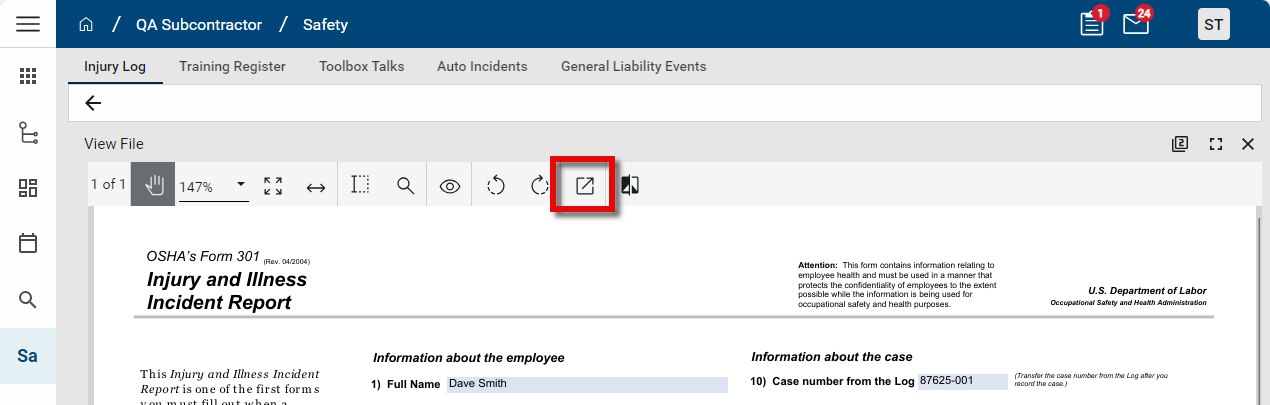Click the compare documents icon
Image resolution: width=1270 pixels, height=405 pixels.
coord(630,185)
